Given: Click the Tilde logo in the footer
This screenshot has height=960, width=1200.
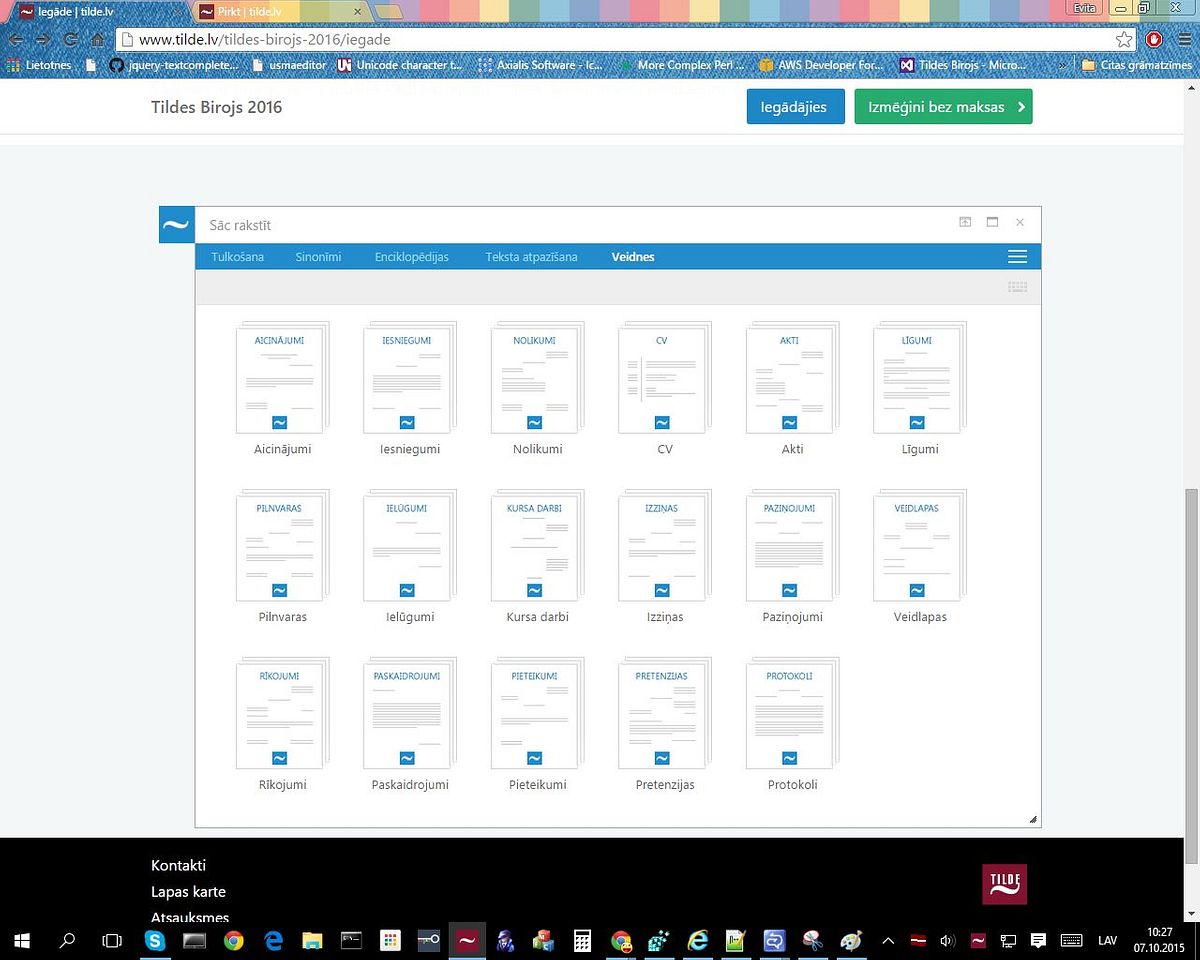Looking at the screenshot, I should pos(1005,884).
